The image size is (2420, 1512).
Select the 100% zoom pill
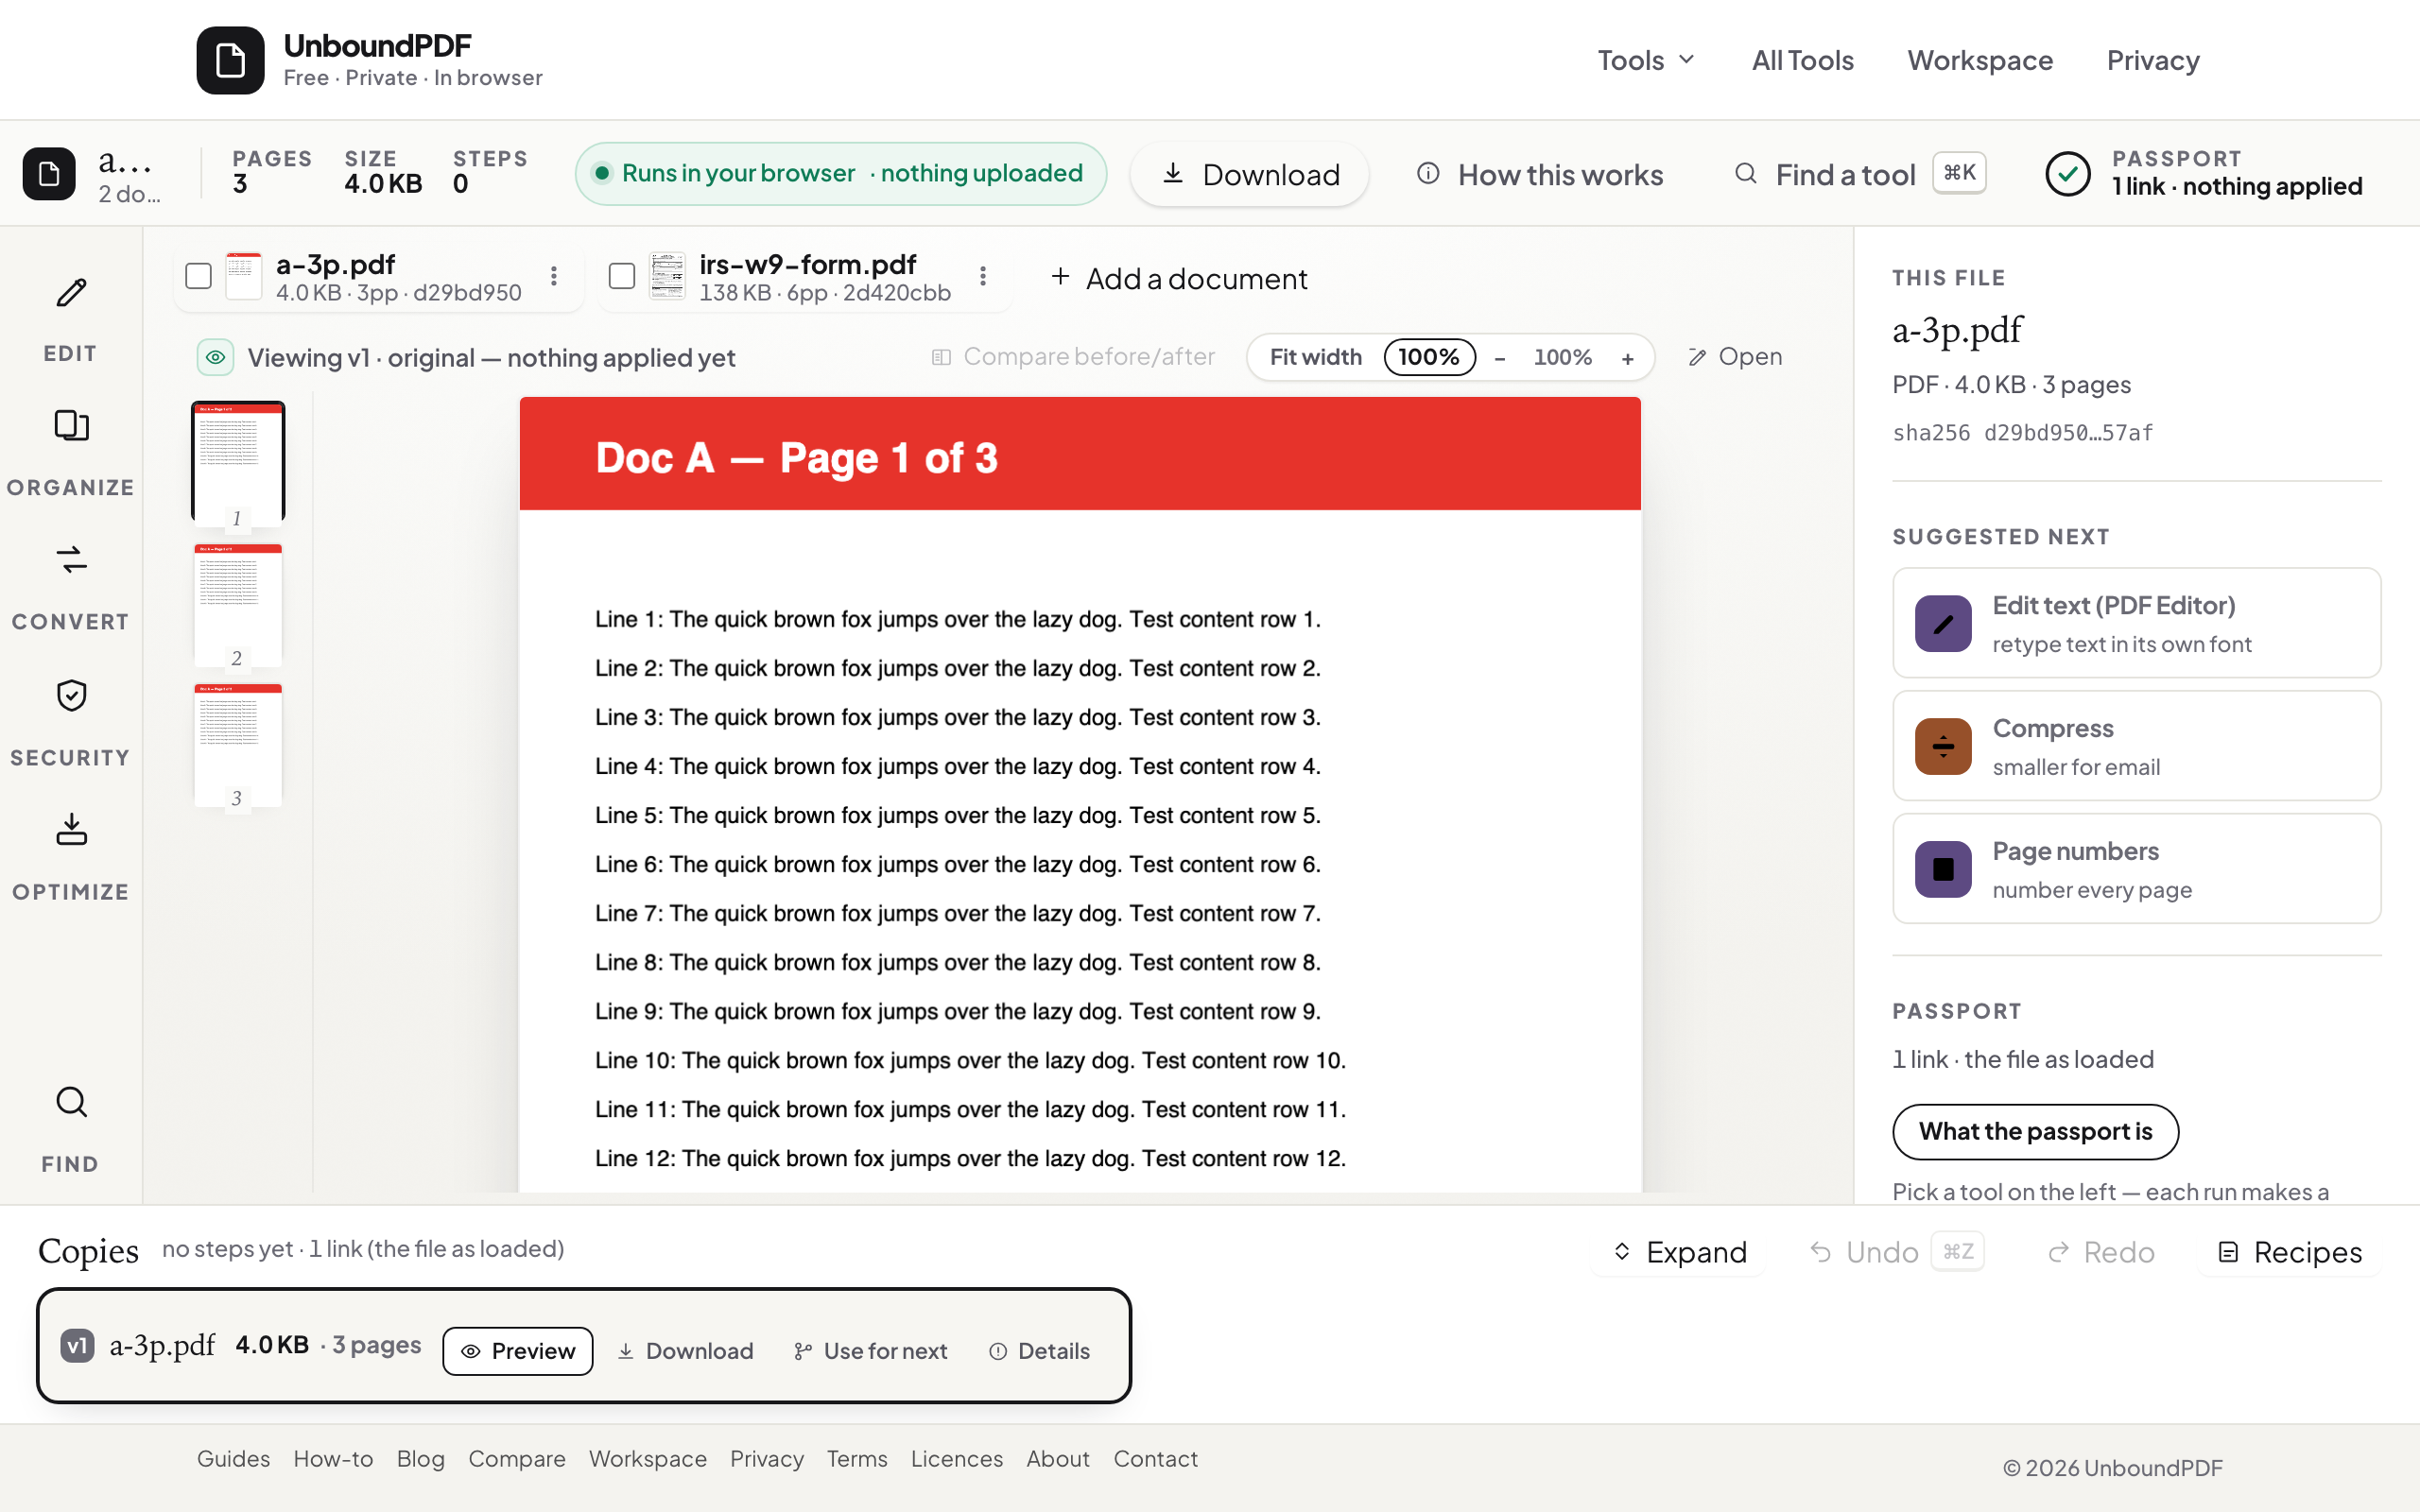pos(1429,357)
